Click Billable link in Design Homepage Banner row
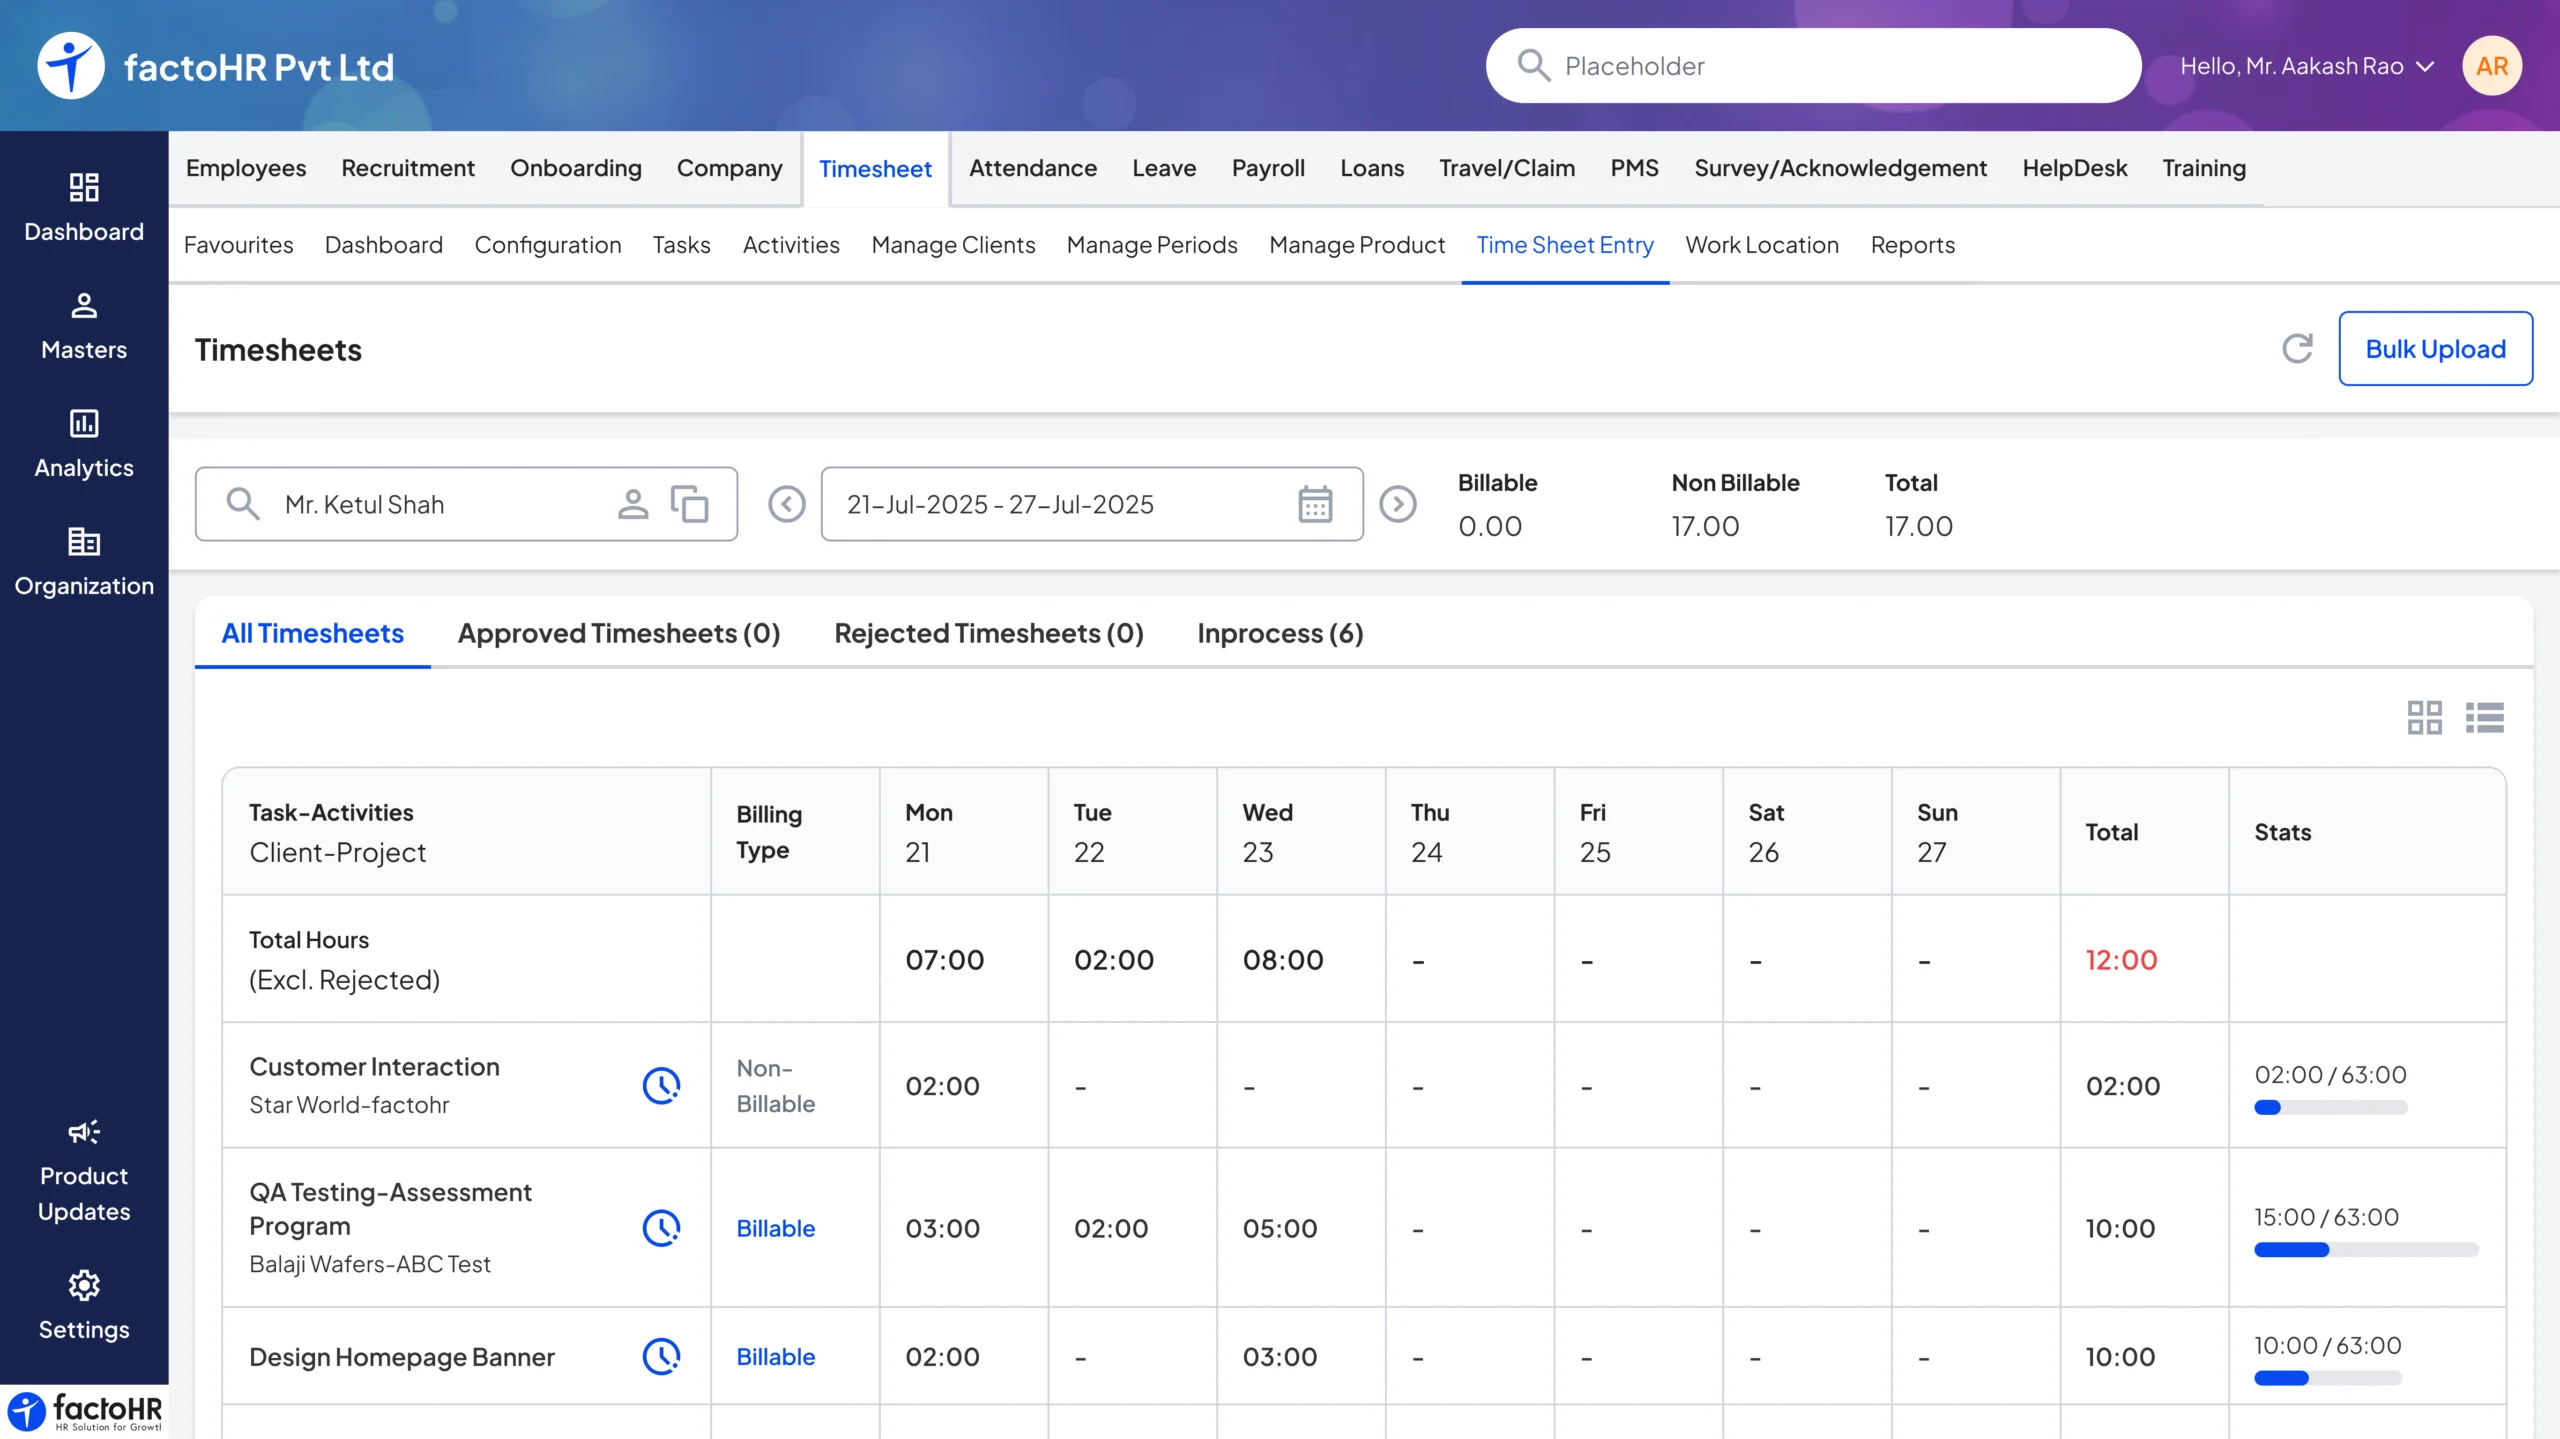The width and height of the screenshot is (2560, 1439). point(776,1356)
